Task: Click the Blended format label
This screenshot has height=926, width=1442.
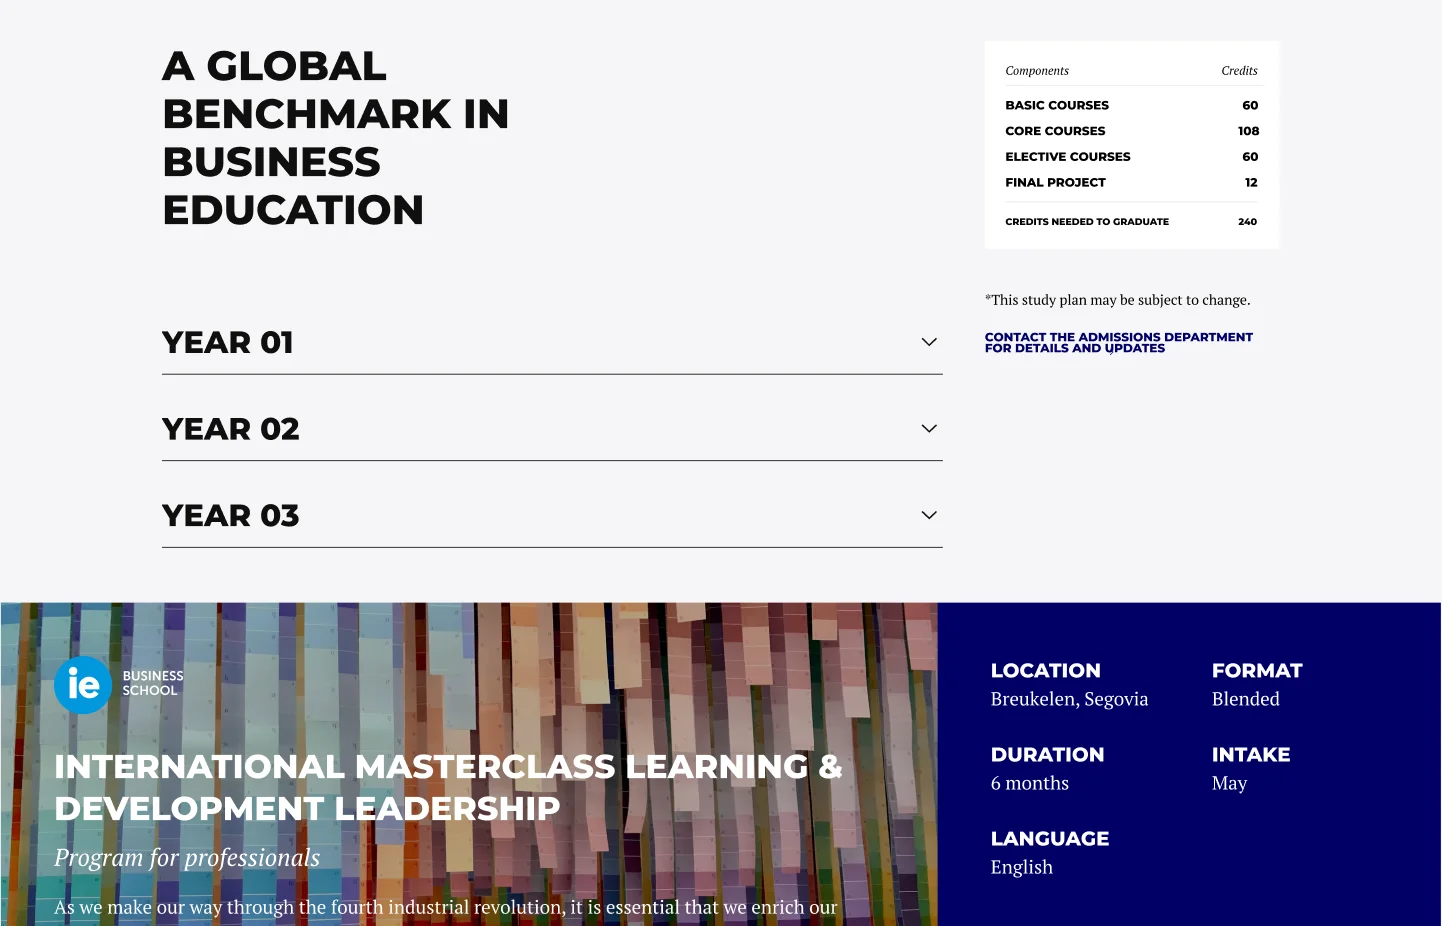Action: (1245, 698)
